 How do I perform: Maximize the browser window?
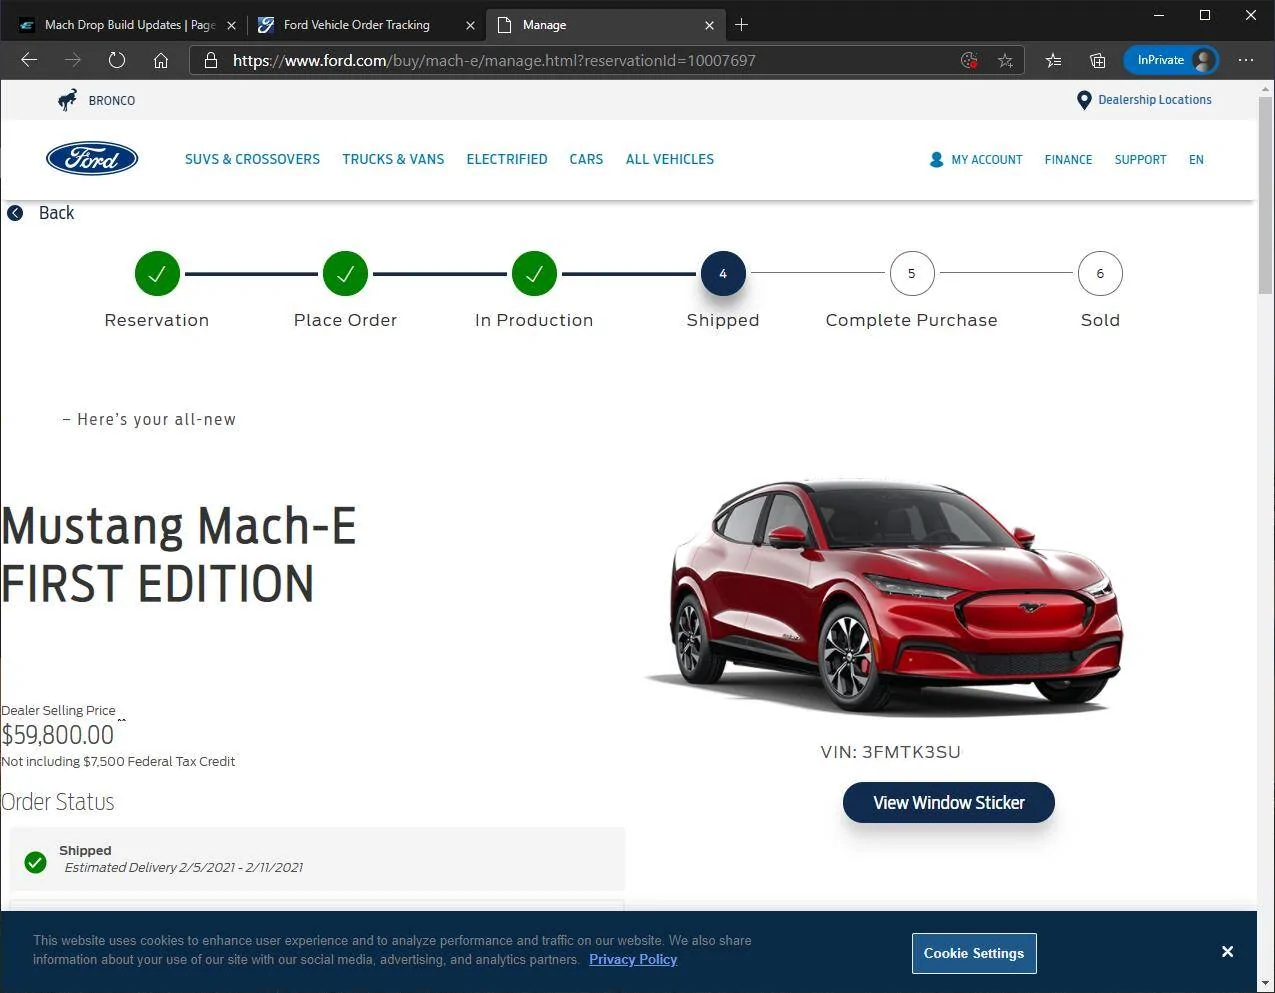(1205, 15)
